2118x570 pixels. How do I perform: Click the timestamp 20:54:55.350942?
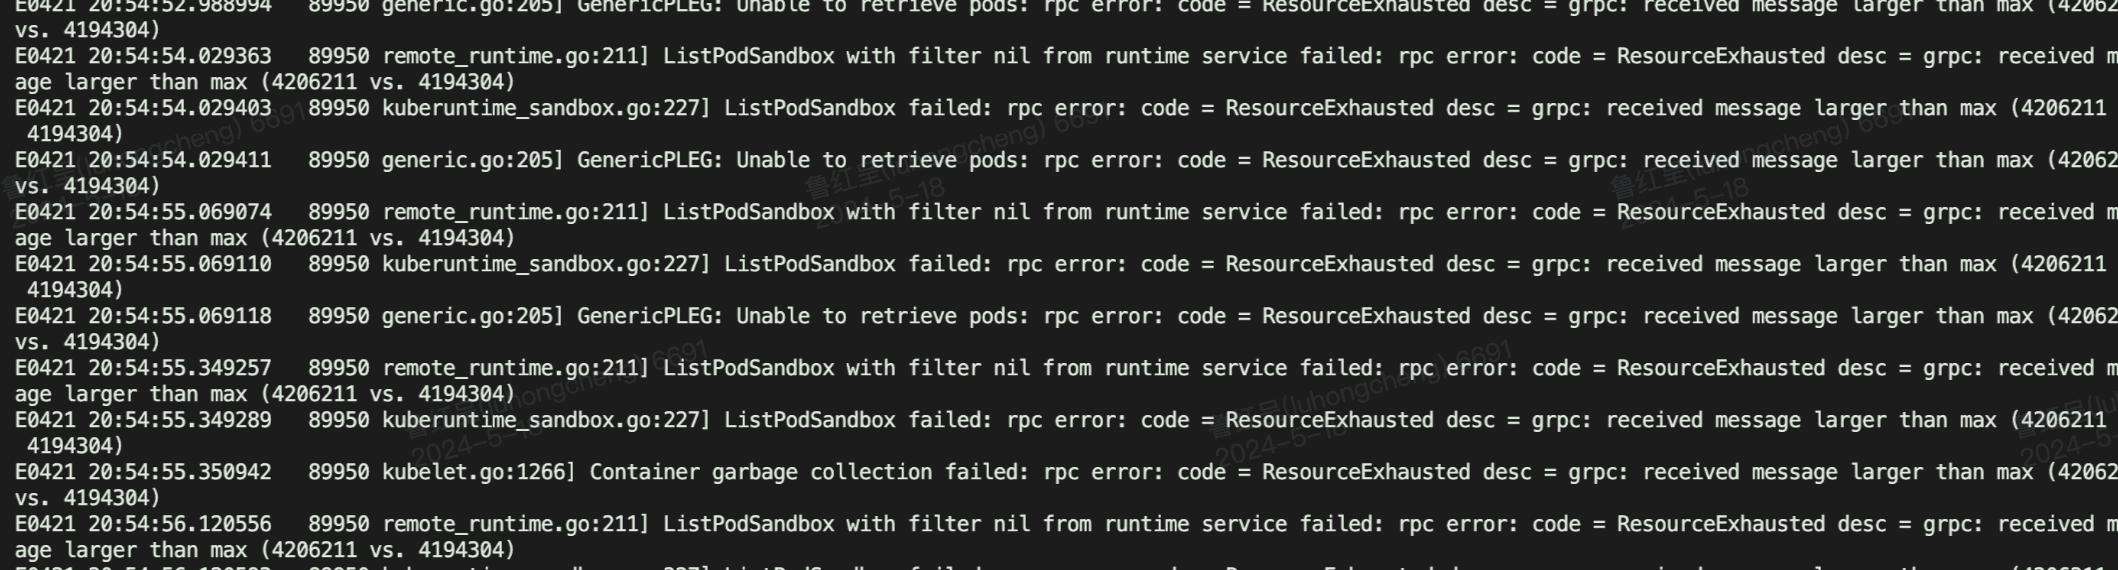[180, 472]
